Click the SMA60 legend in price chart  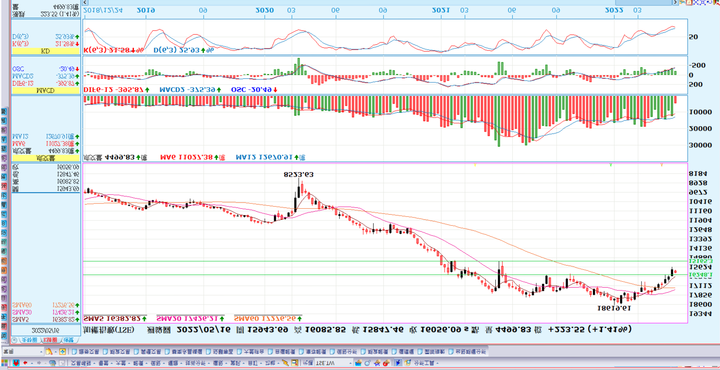[268, 318]
